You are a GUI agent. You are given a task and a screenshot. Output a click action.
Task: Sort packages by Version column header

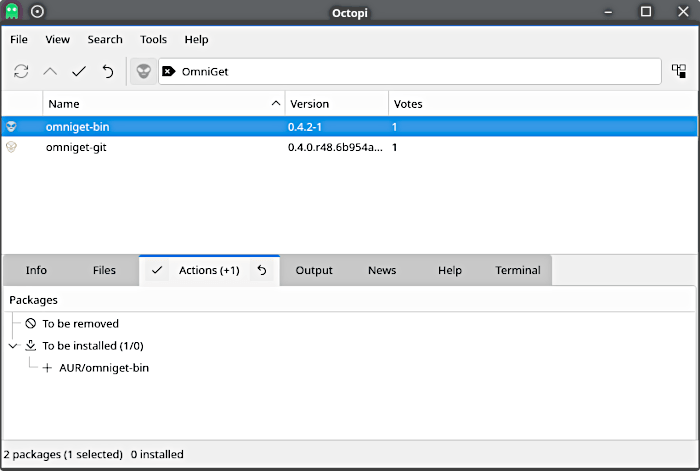pyautogui.click(x=337, y=104)
